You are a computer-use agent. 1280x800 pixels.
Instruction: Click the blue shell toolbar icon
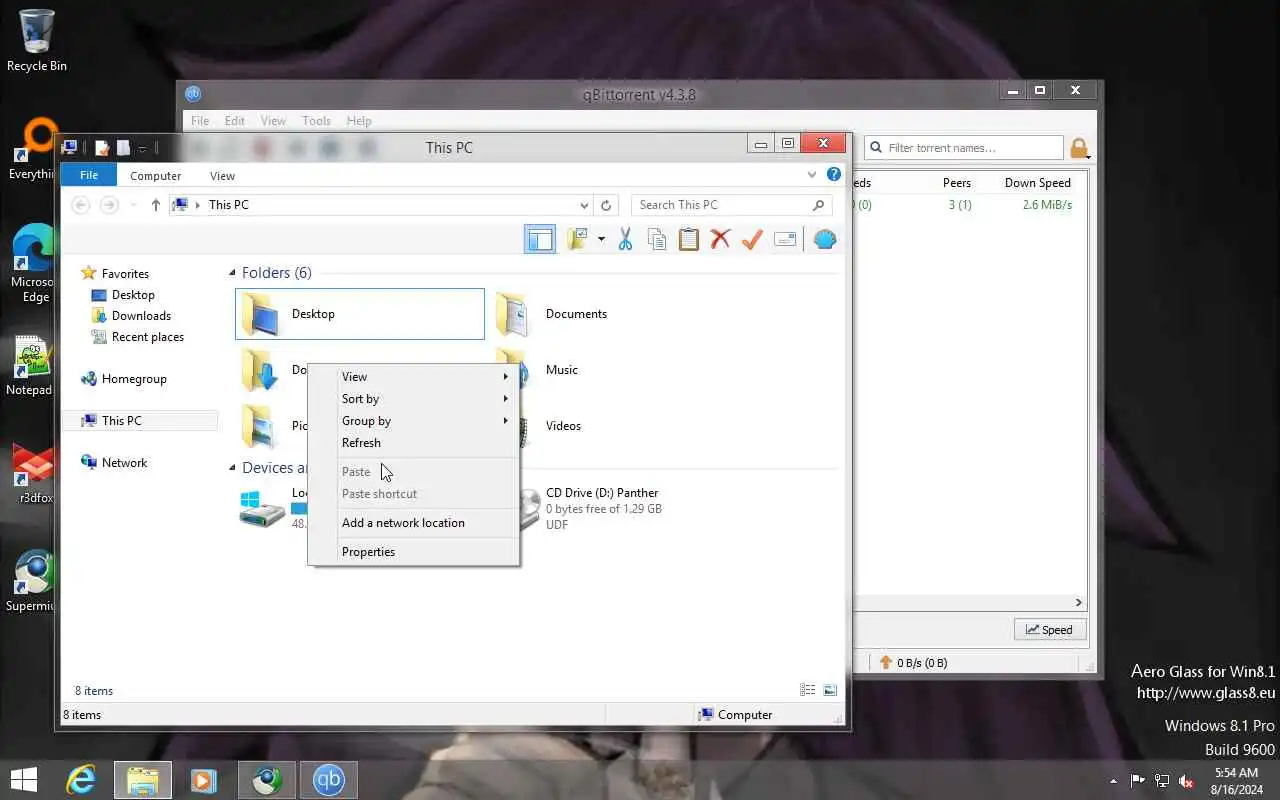(x=825, y=239)
